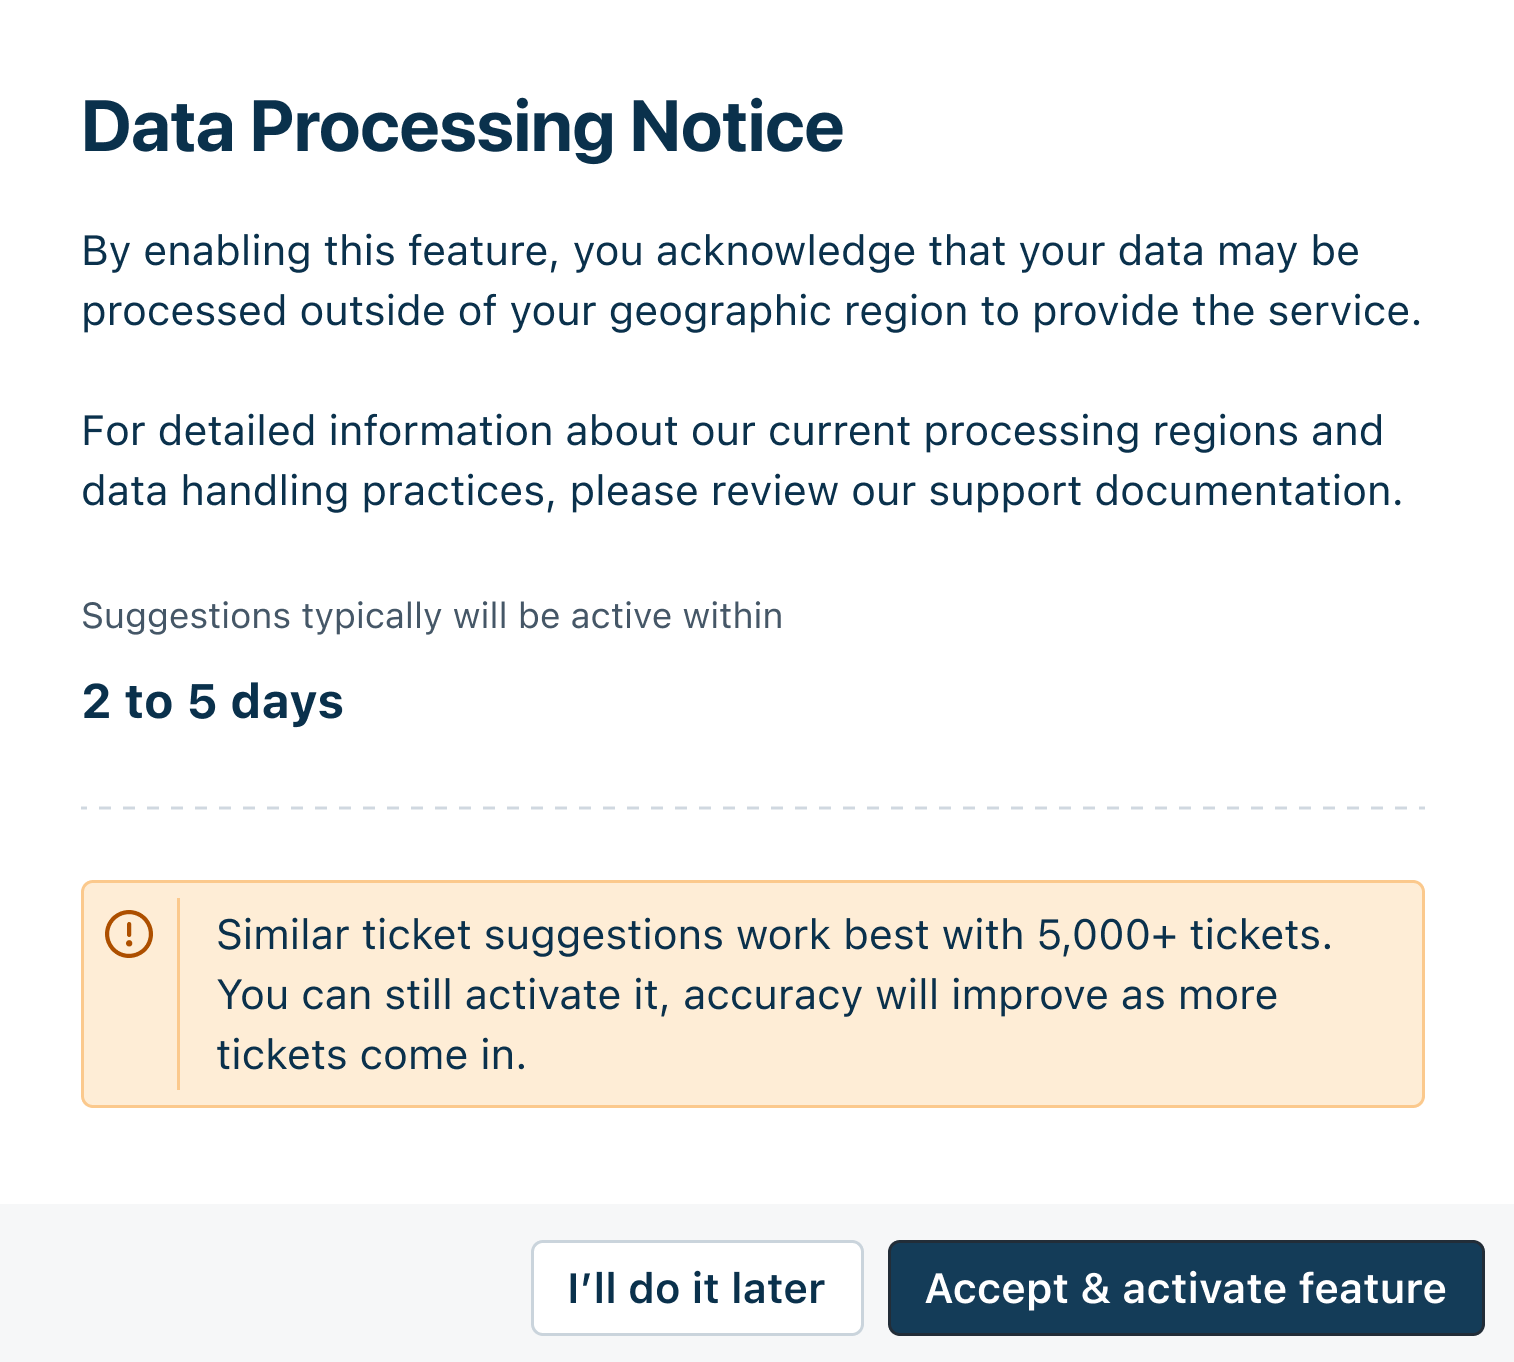Screen dimensions: 1514x1362
Task: Select the Data Processing heading words
Action: coord(348,128)
